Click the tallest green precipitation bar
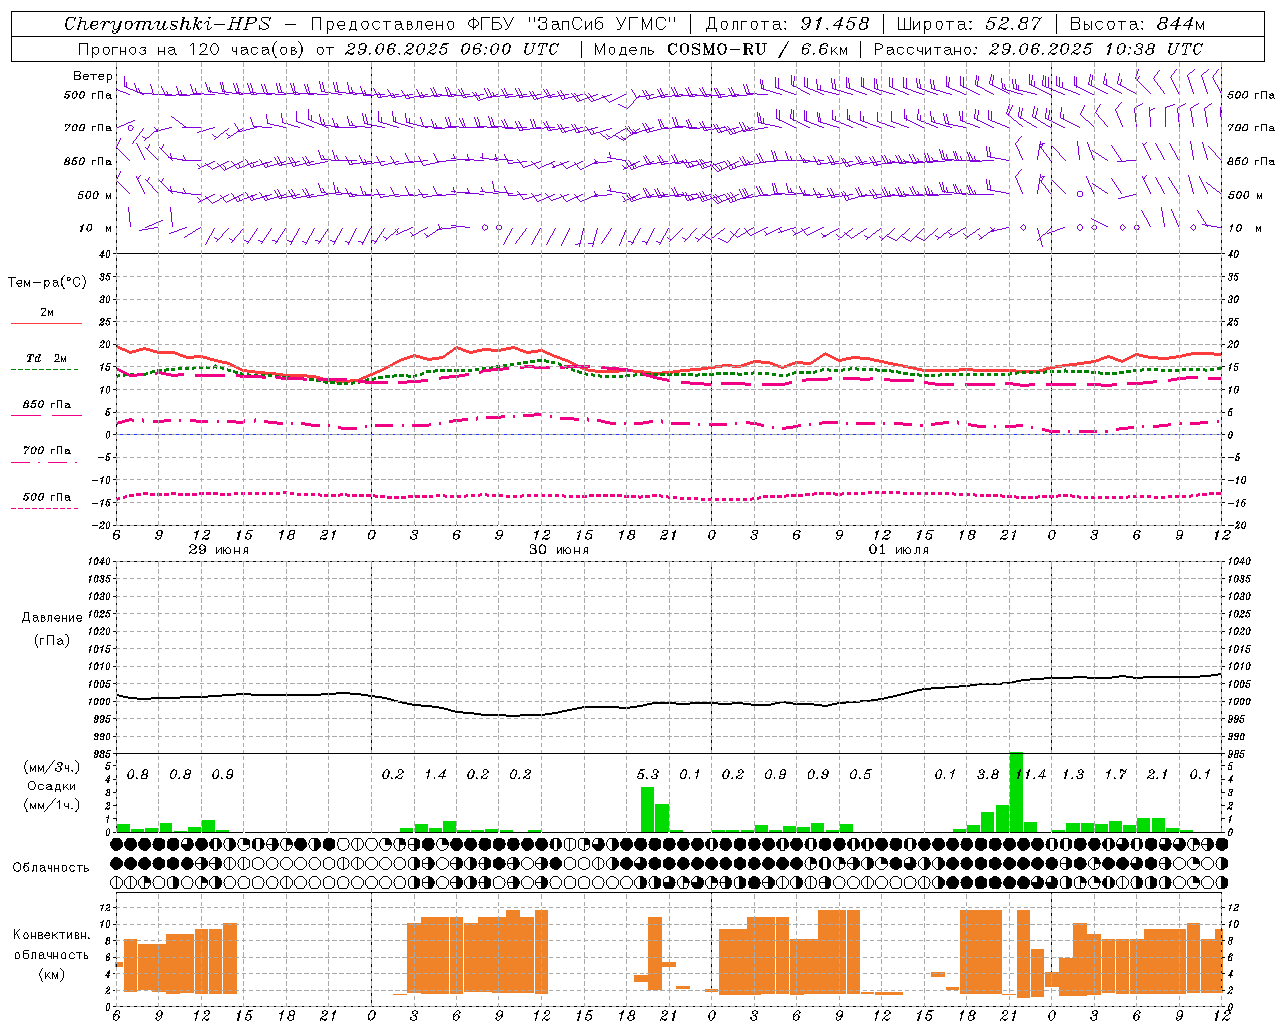The image size is (1280, 1024). 1016,792
